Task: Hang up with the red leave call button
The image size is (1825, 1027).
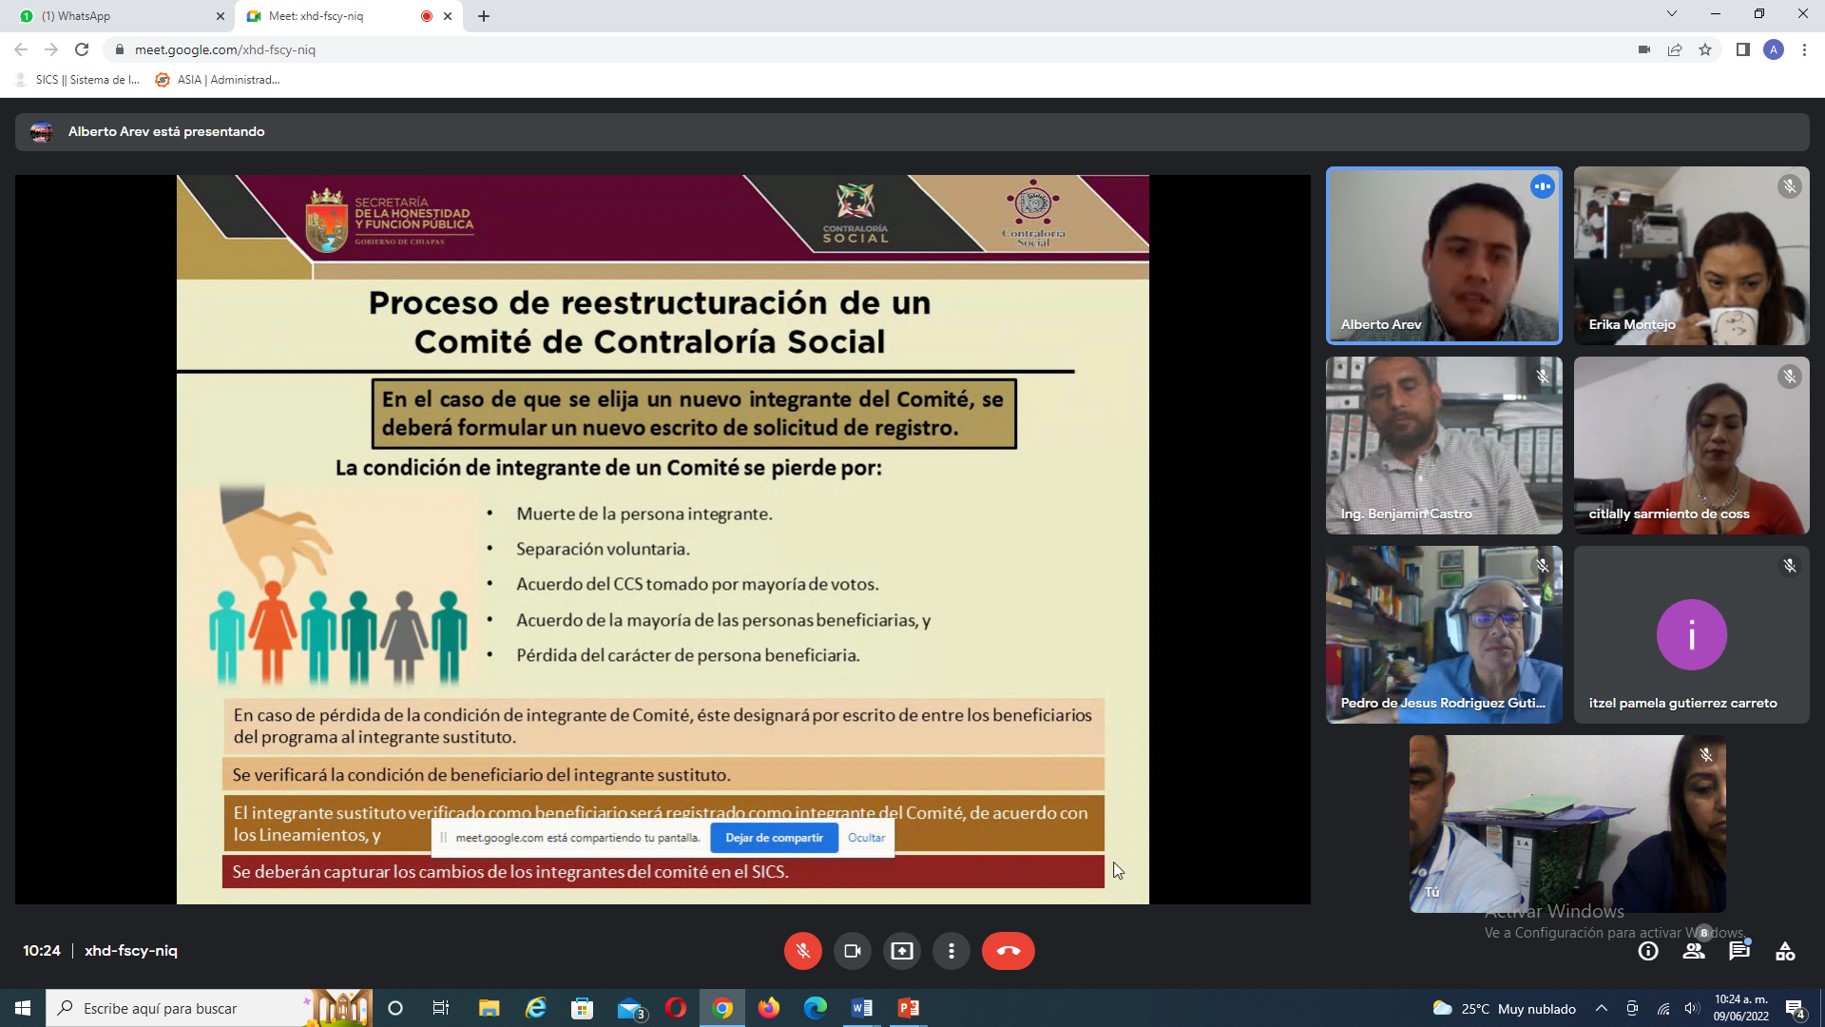Action: tap(1008, 951)
